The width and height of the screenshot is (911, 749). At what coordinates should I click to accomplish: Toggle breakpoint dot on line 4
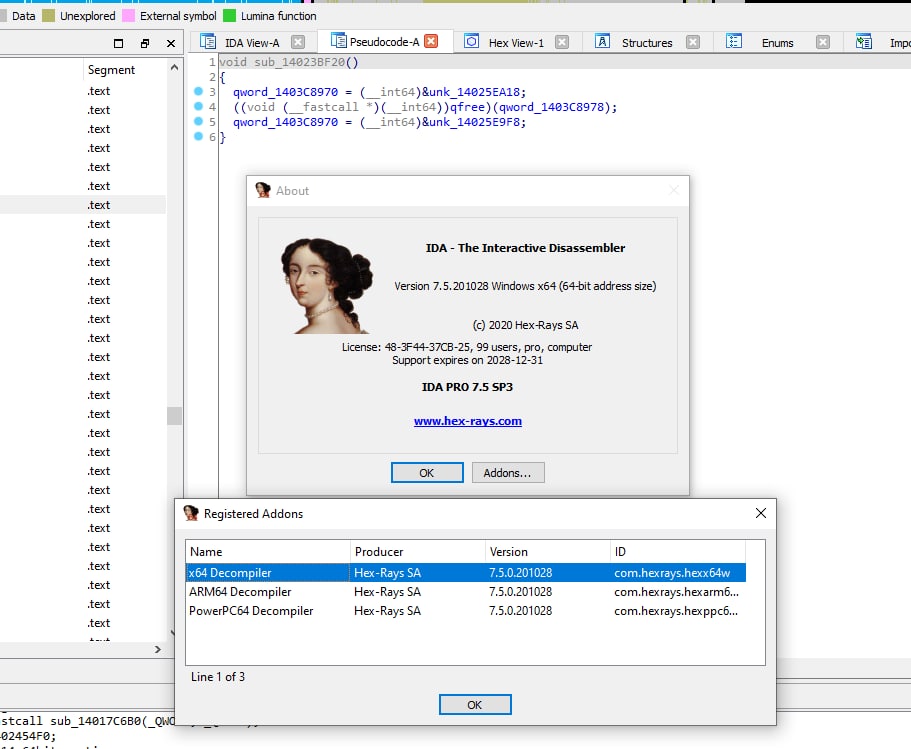[x=198, y=106]
